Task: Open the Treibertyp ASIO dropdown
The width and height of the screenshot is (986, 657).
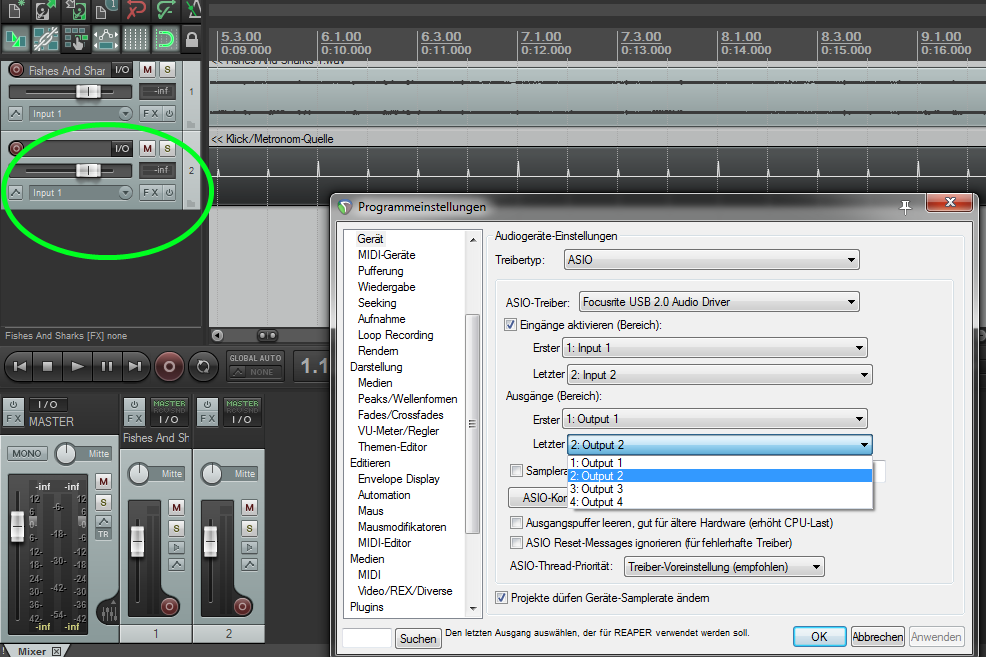Action: [710, 260]
